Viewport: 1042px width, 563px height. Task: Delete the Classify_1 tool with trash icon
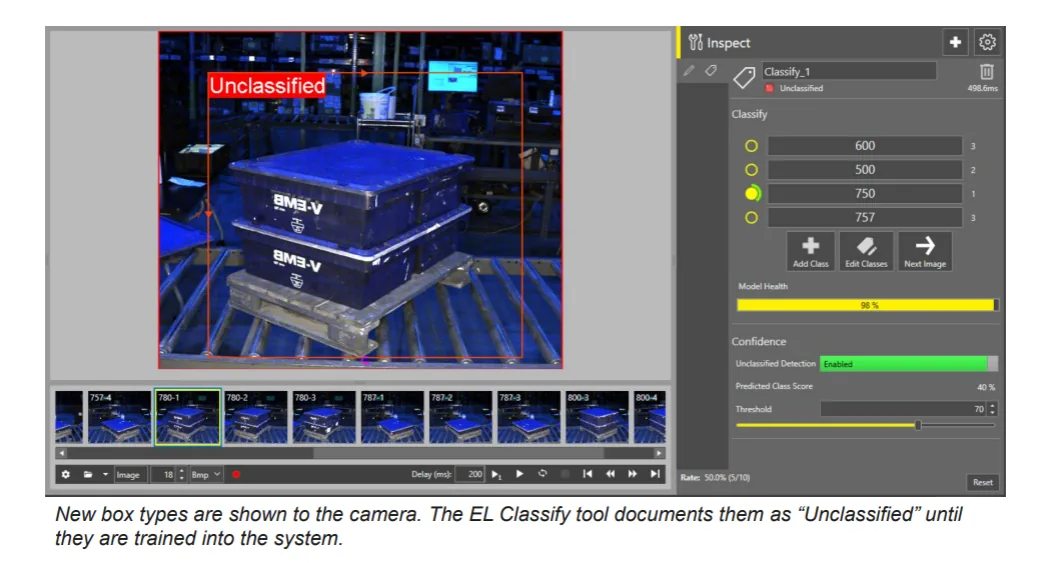tap(987, 71)
